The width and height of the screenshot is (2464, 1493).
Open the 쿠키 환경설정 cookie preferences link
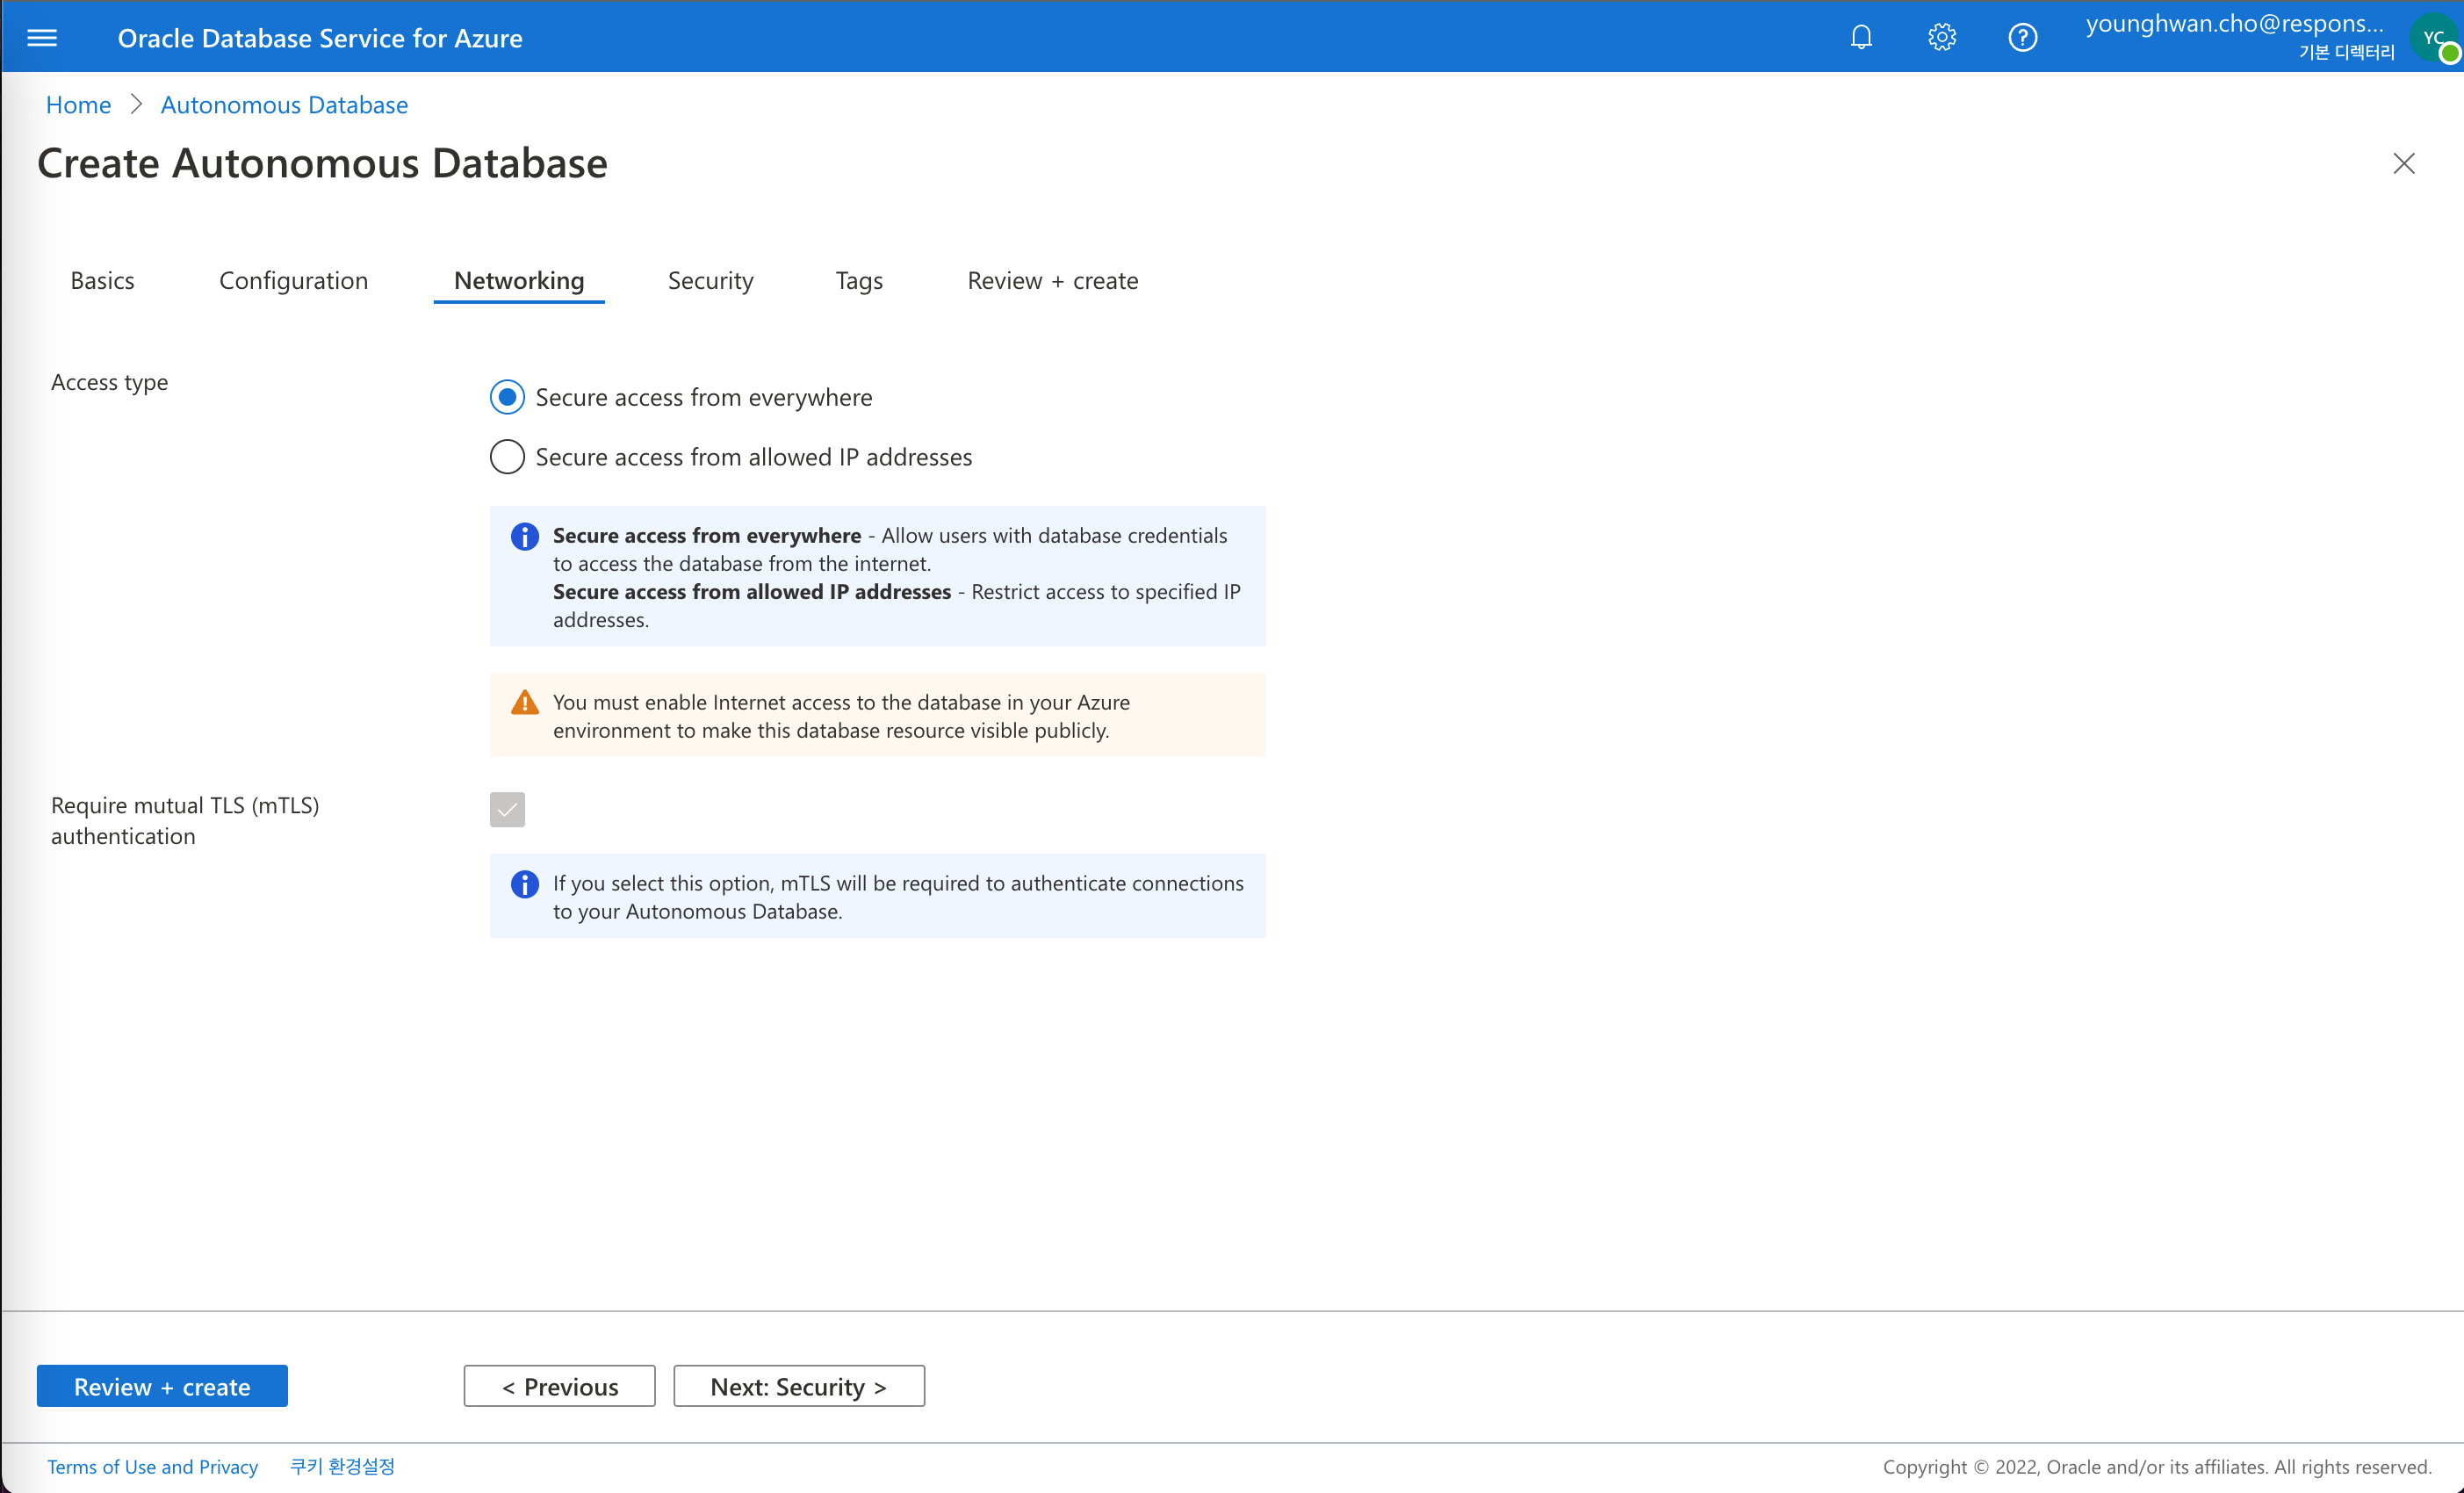pyautogui.click(x=342, y=1467)
